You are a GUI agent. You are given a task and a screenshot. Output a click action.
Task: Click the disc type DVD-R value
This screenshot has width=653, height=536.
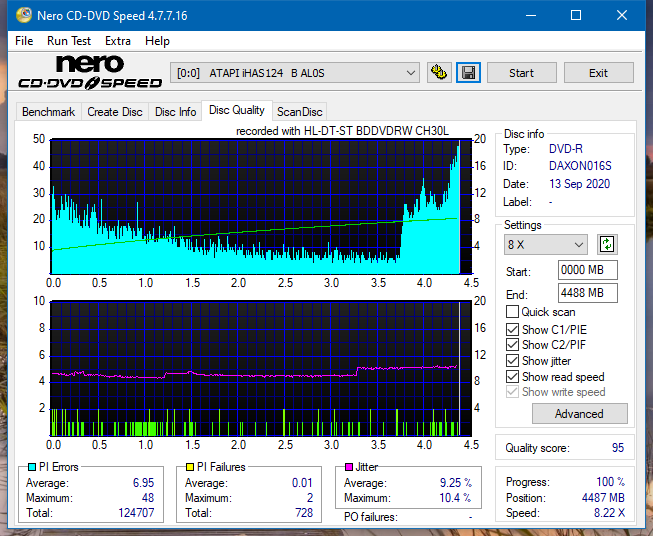(566, 149)
